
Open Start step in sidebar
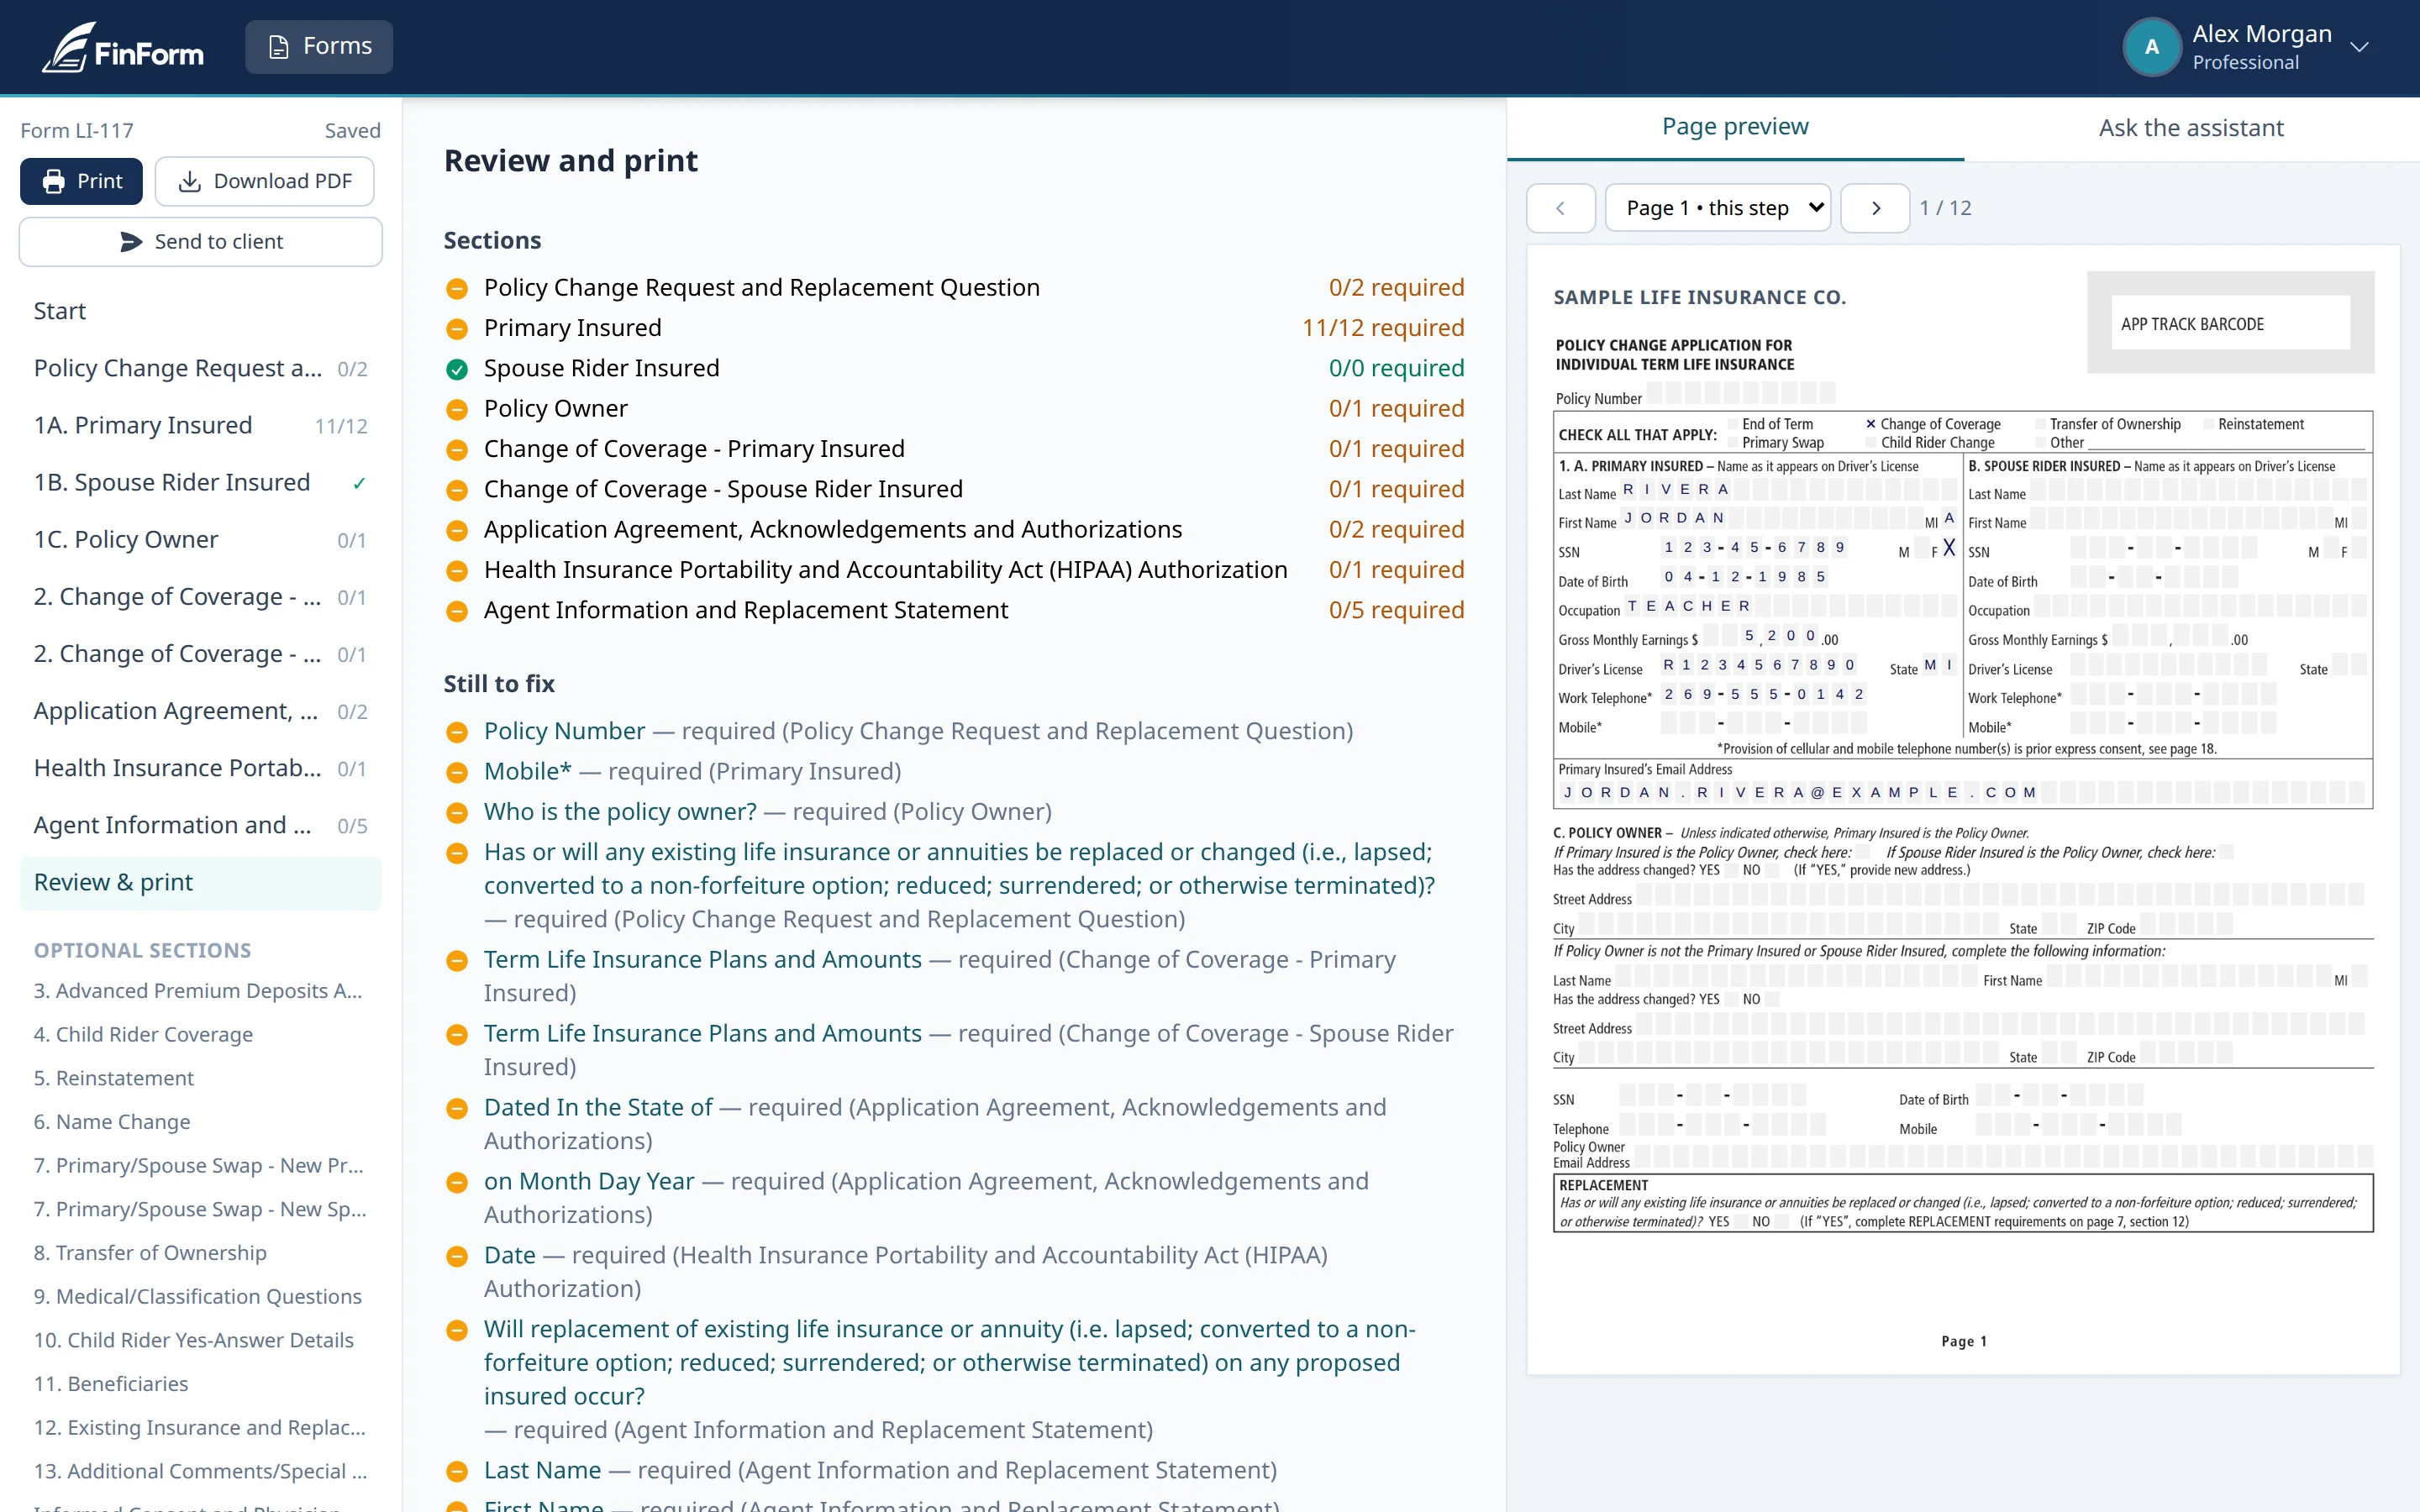[200, 311]
